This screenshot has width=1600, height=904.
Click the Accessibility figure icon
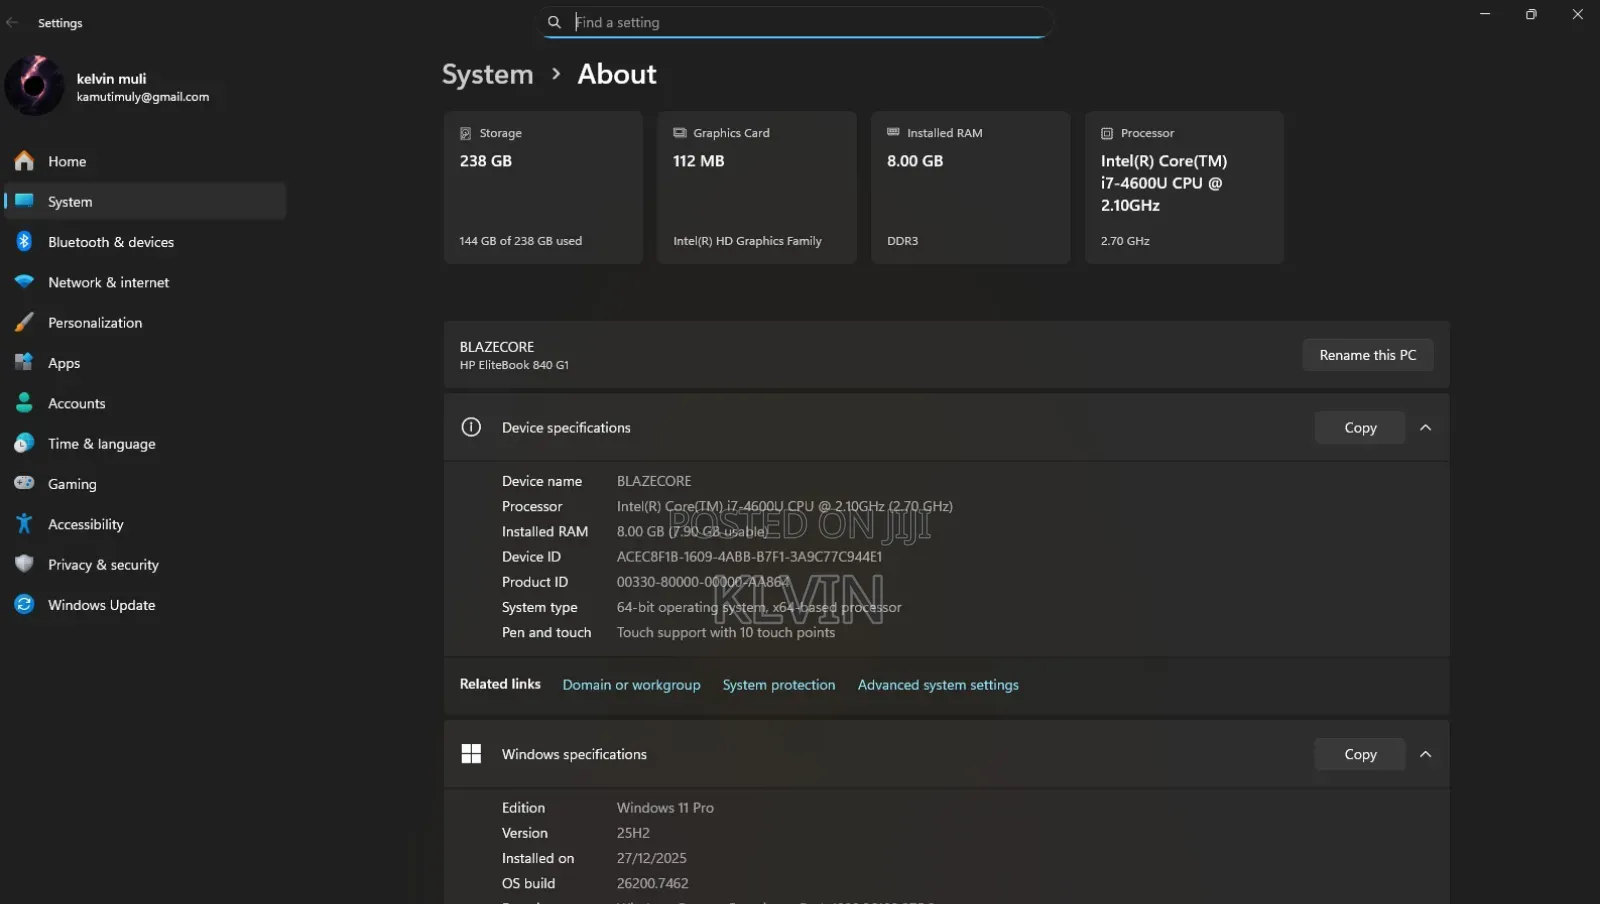pyautogui.click(x=24, y=524)
